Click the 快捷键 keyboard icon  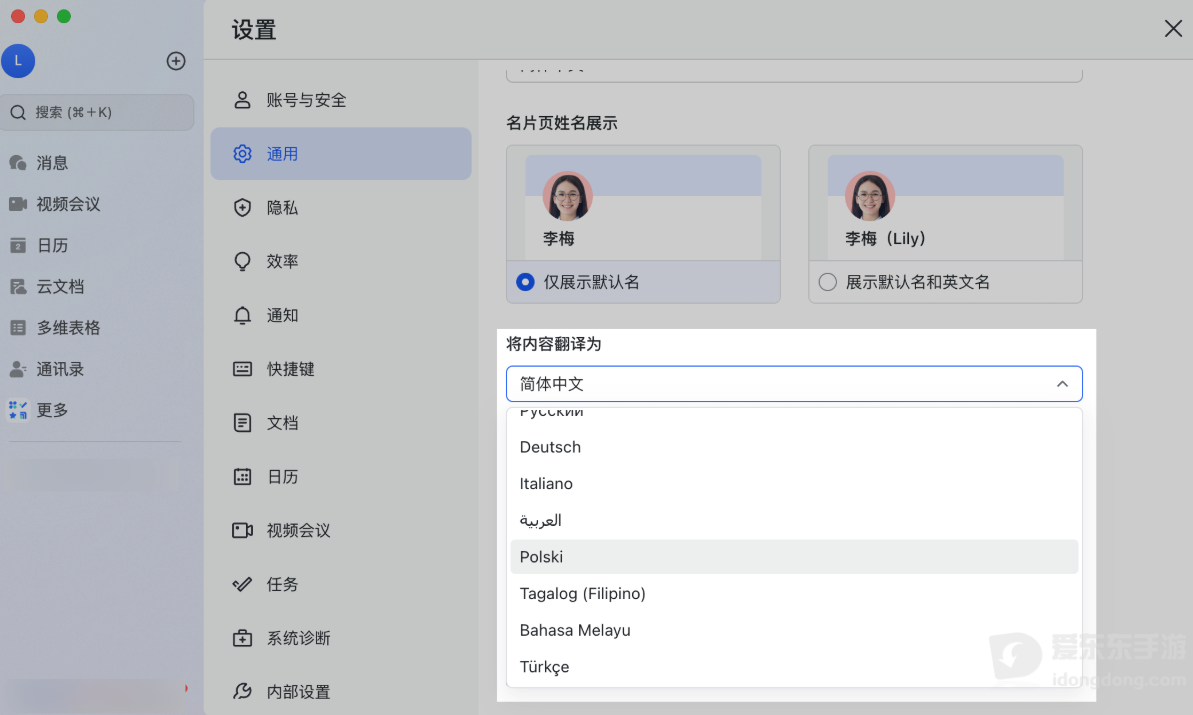tap(242, 369)
